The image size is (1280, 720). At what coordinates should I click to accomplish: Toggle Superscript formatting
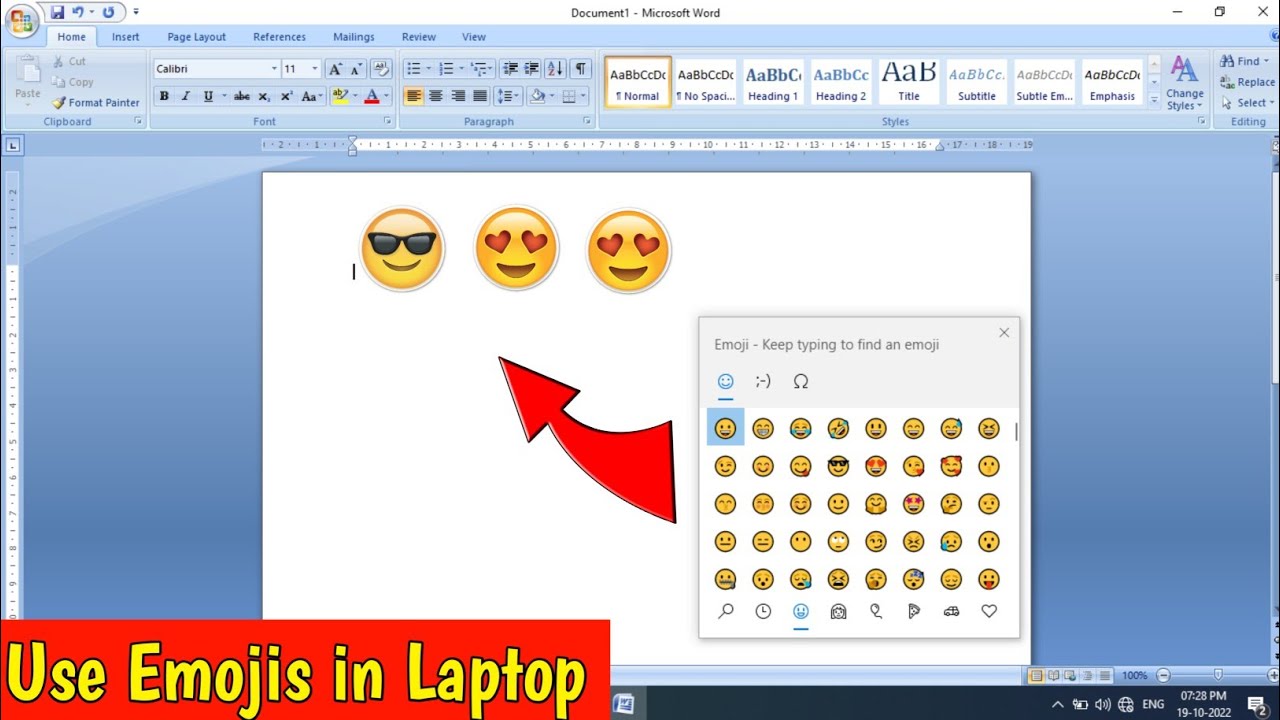286,96
